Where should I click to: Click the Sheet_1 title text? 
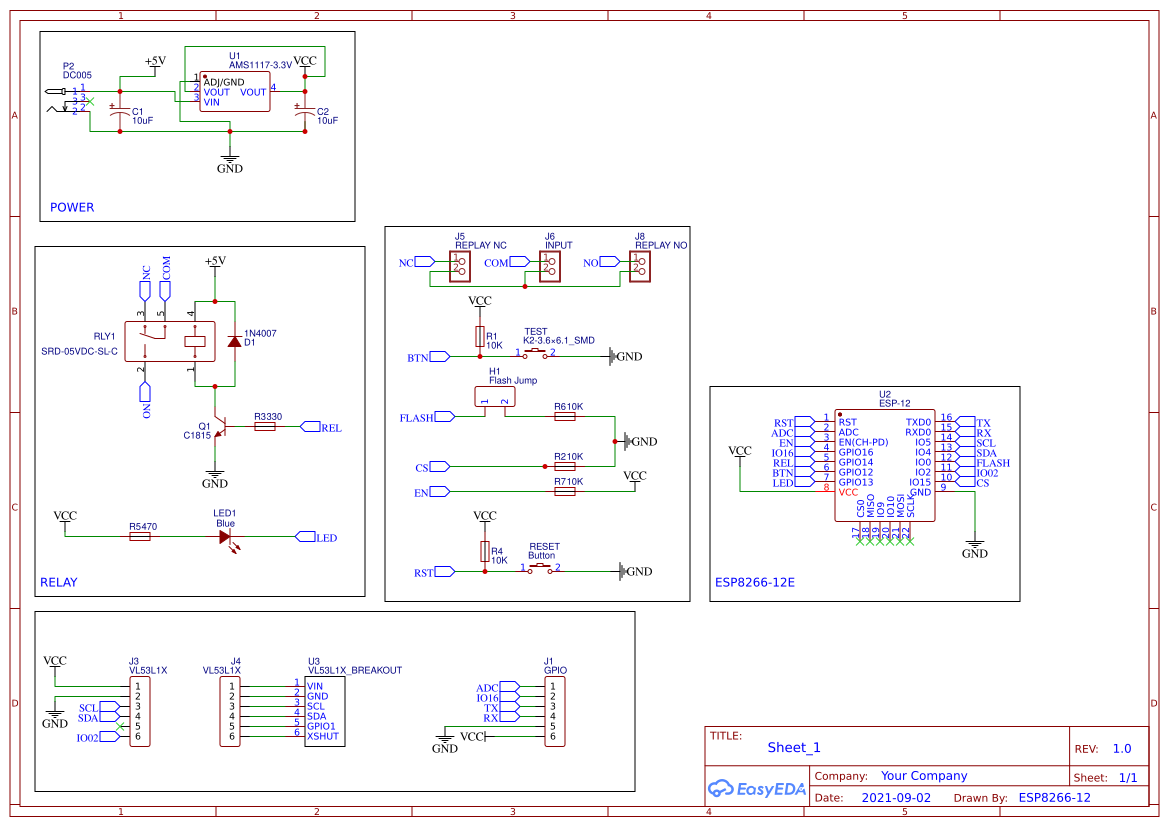click(793, 747)
